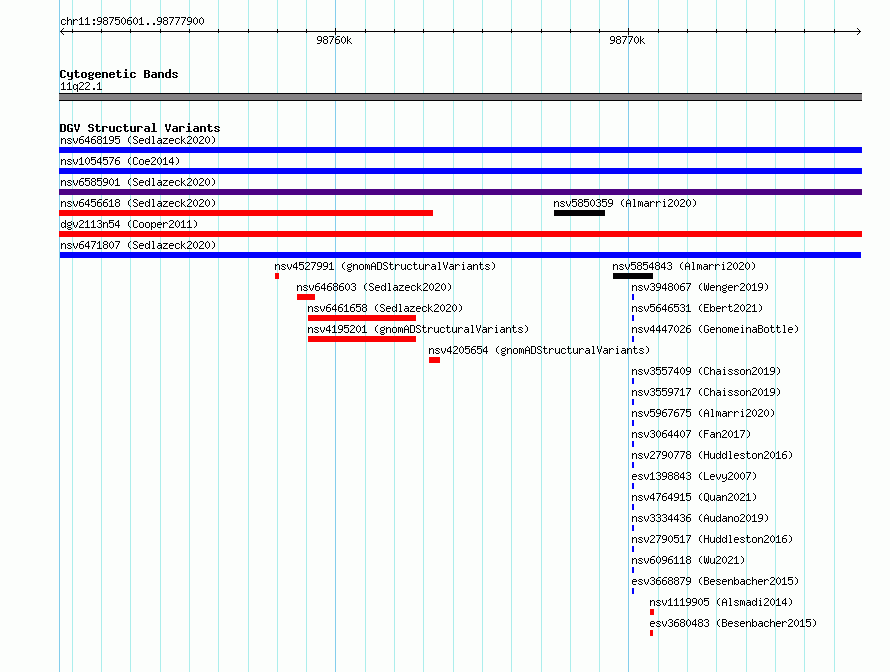Open the nsv3334436 (Audano2019) label
Viewport: 890px width, 672px height.
(700, 518)
